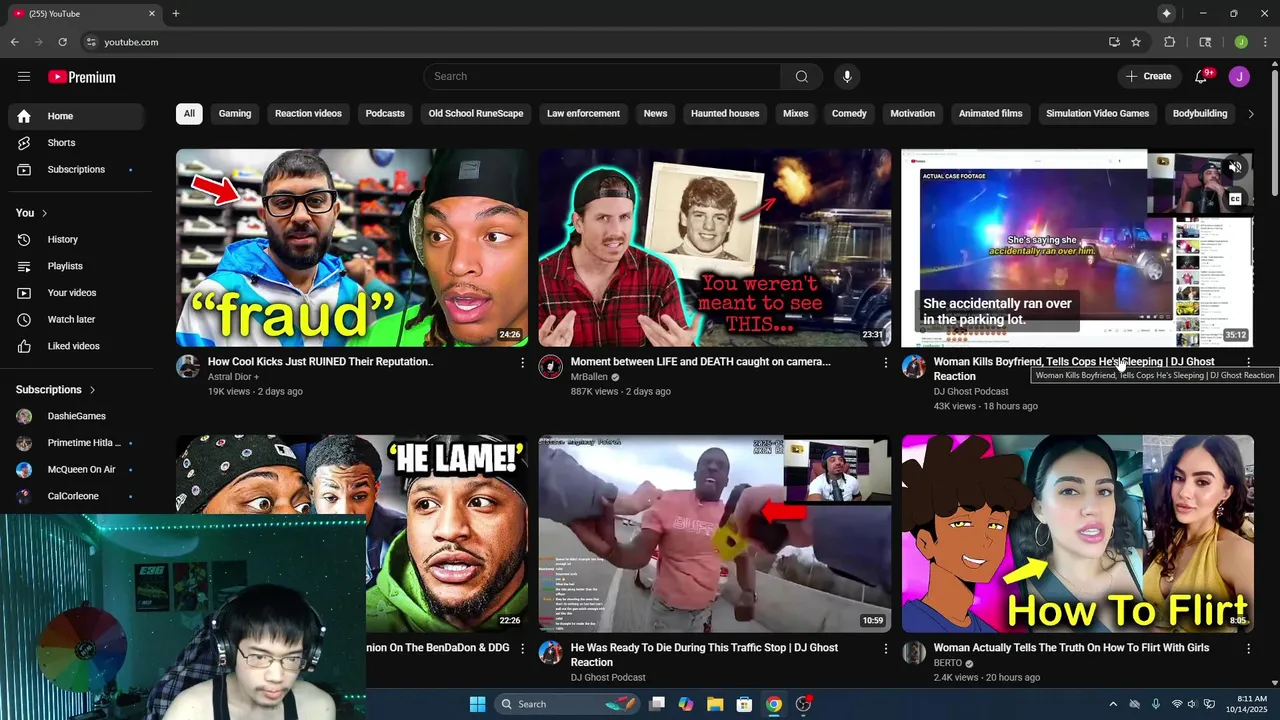The width and height of the screenshot is (1280, 720).
Task: Toggle closed captions on the preview video
Action: pyautogui.click(x=1235, y=199)
